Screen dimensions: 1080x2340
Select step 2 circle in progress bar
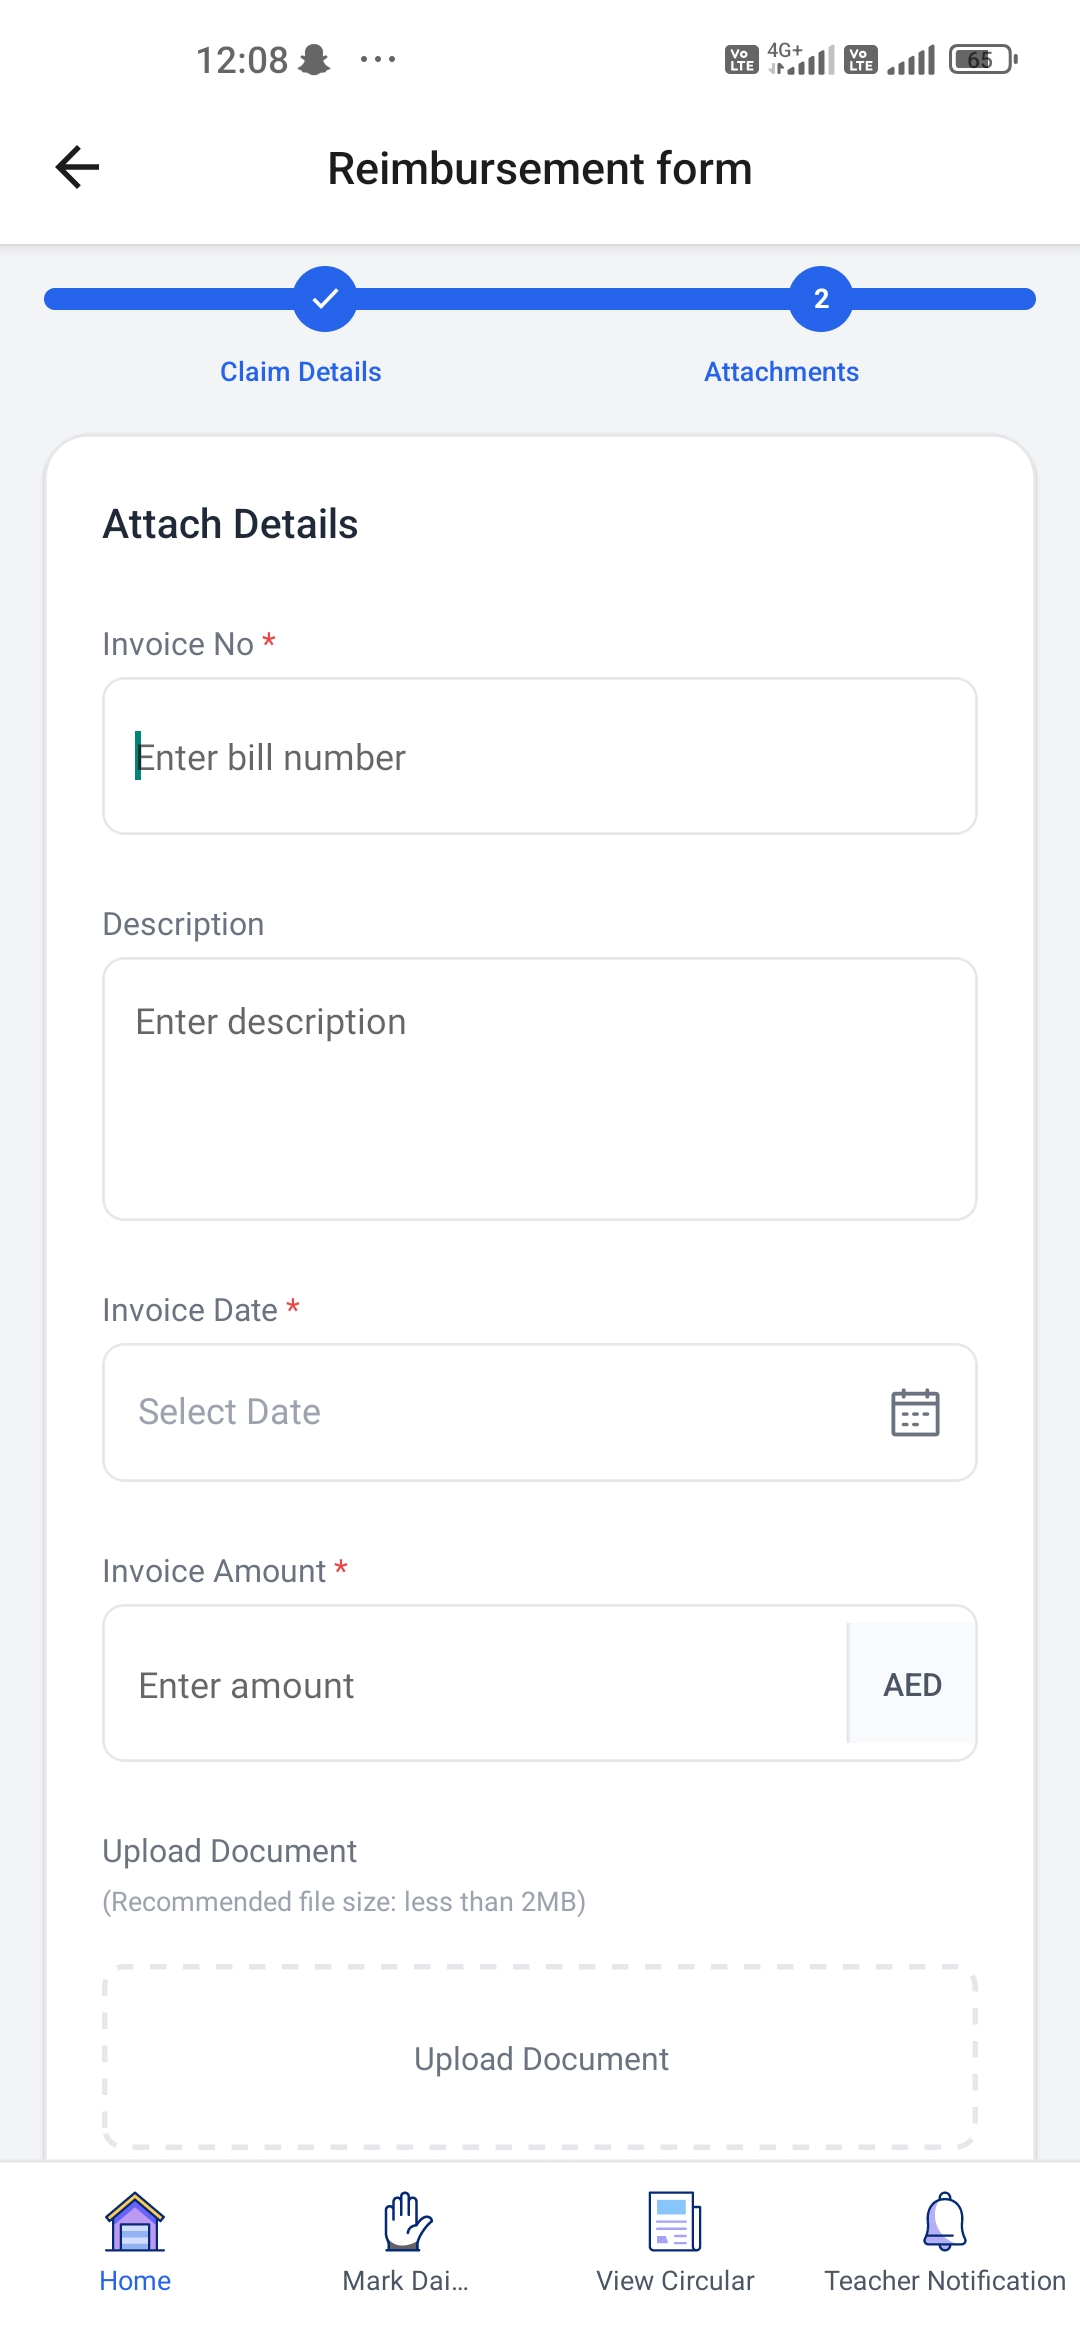point(821,298)
